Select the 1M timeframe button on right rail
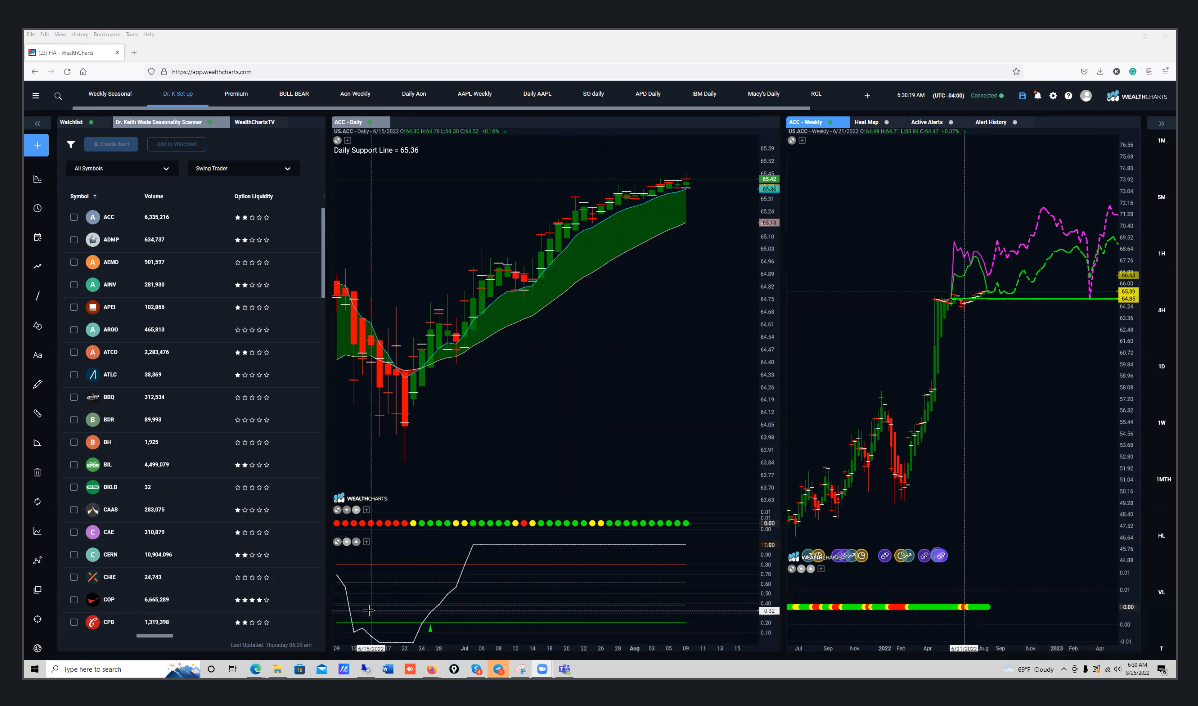 click(x=1161, y=141)
